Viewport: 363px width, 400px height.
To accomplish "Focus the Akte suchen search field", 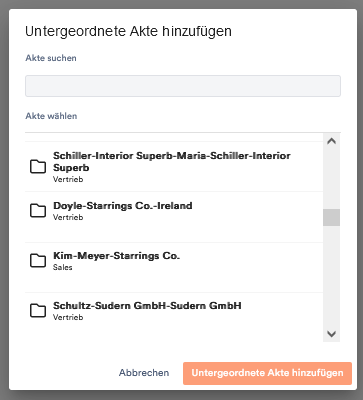I will (183, 86).
